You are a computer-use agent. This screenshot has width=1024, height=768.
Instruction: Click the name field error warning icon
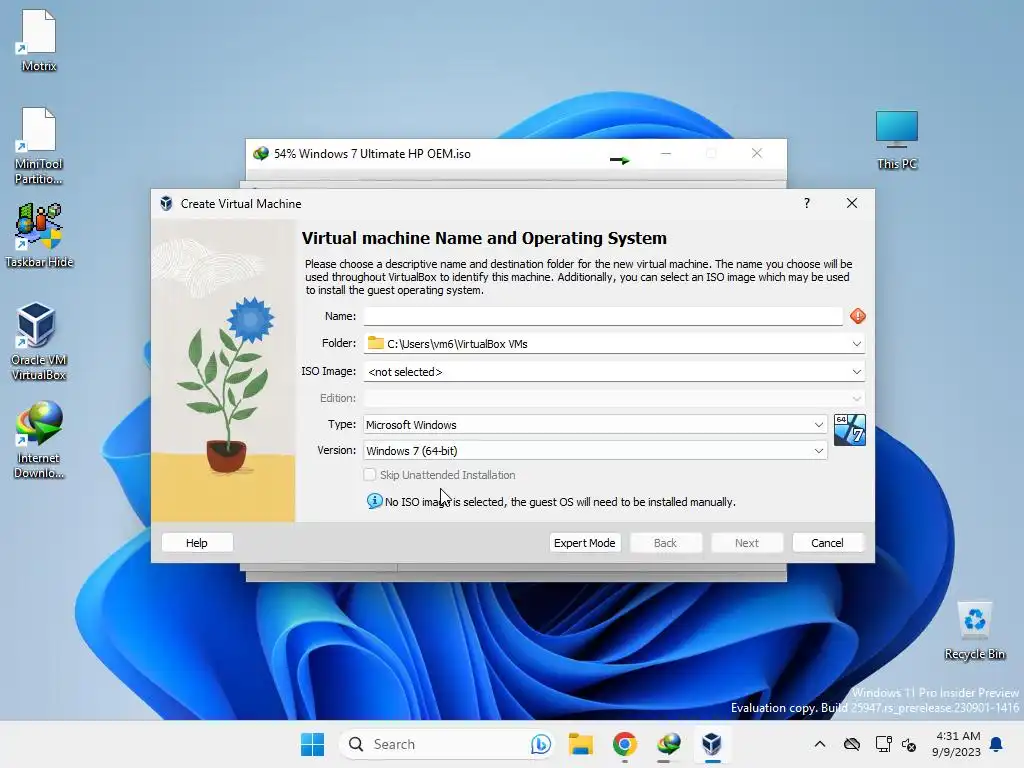click(x=857, y=316)
